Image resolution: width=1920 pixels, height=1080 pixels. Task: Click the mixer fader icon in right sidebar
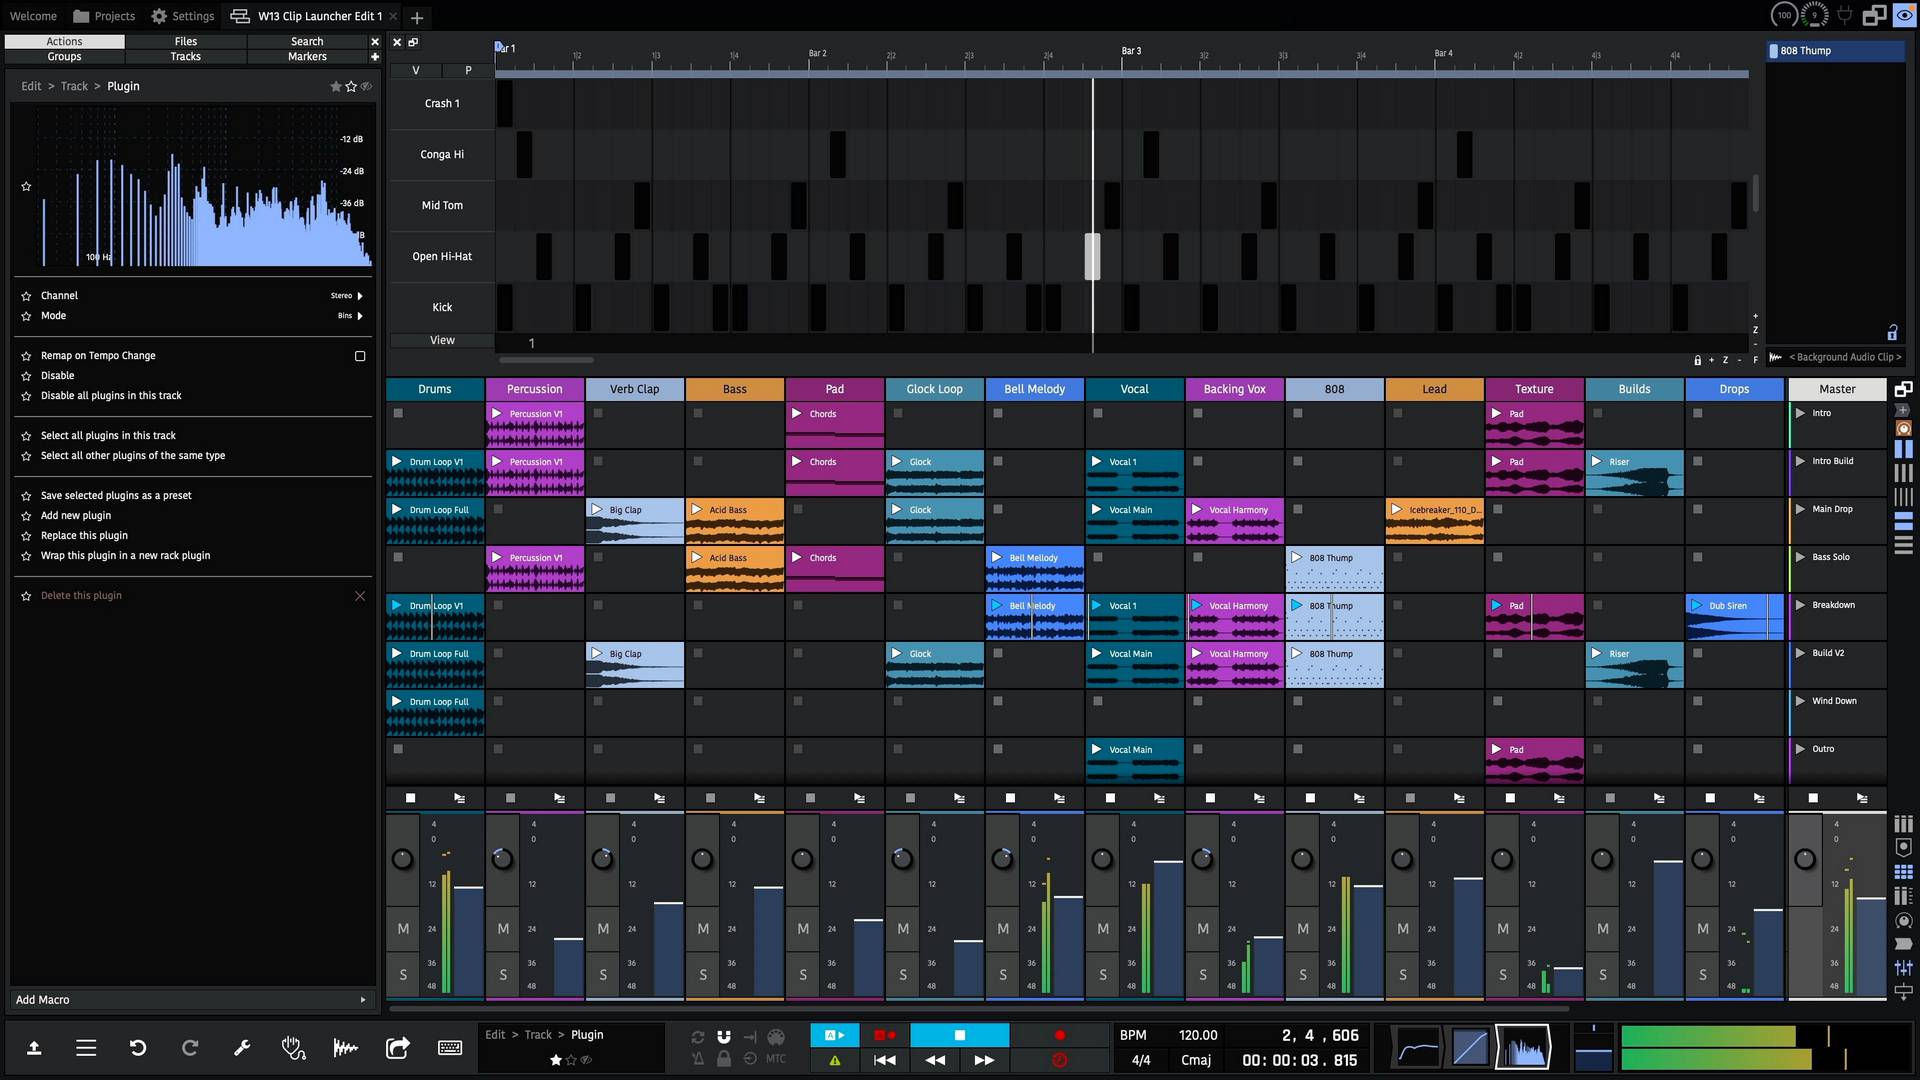(1905, 967)
